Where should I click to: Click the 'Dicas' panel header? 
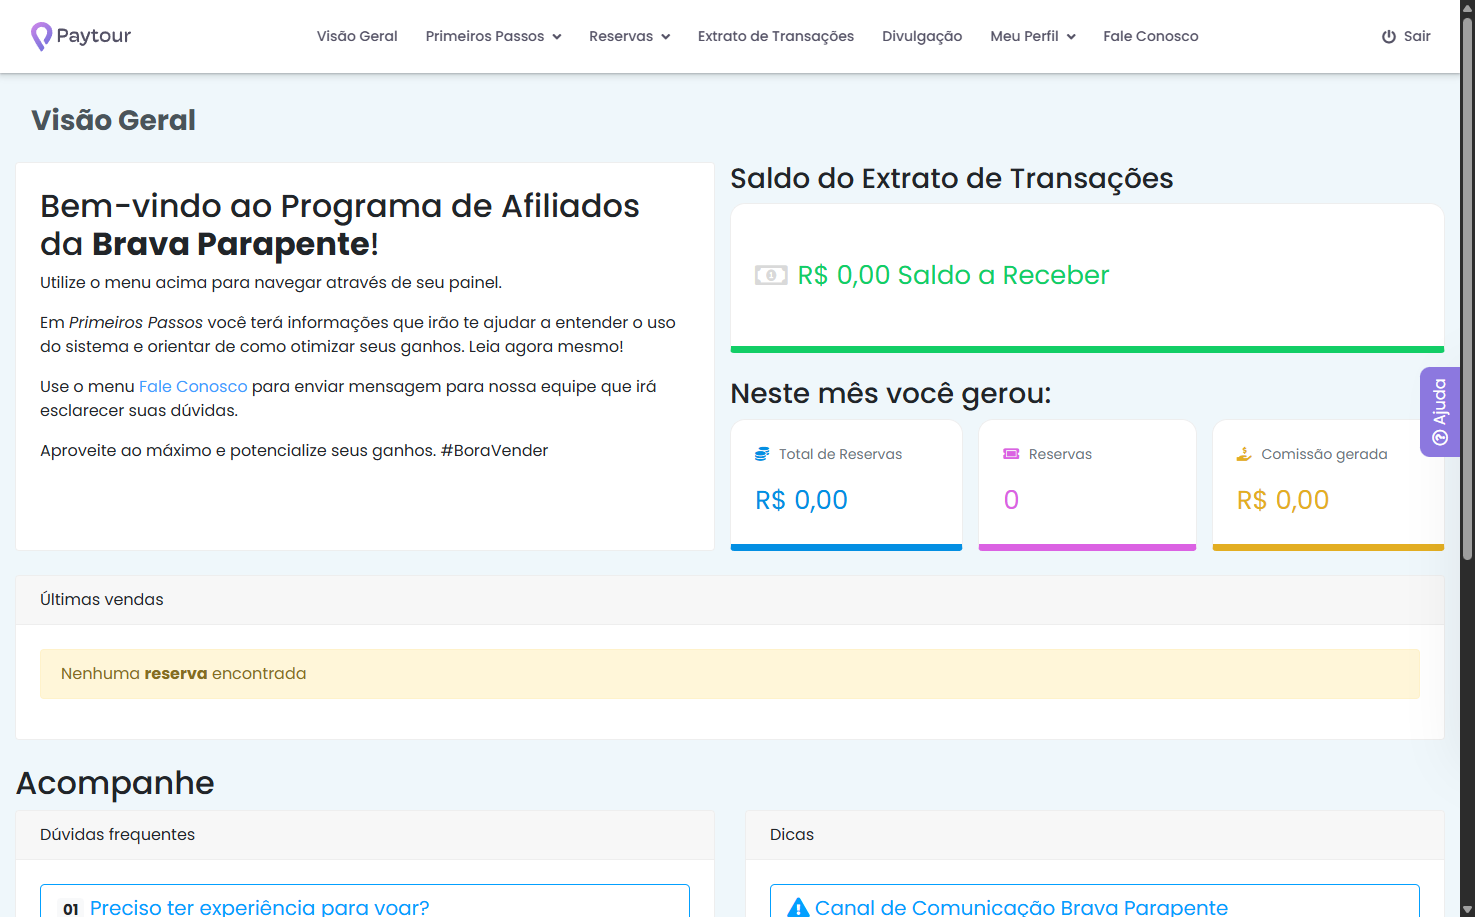click(1095, 835)
